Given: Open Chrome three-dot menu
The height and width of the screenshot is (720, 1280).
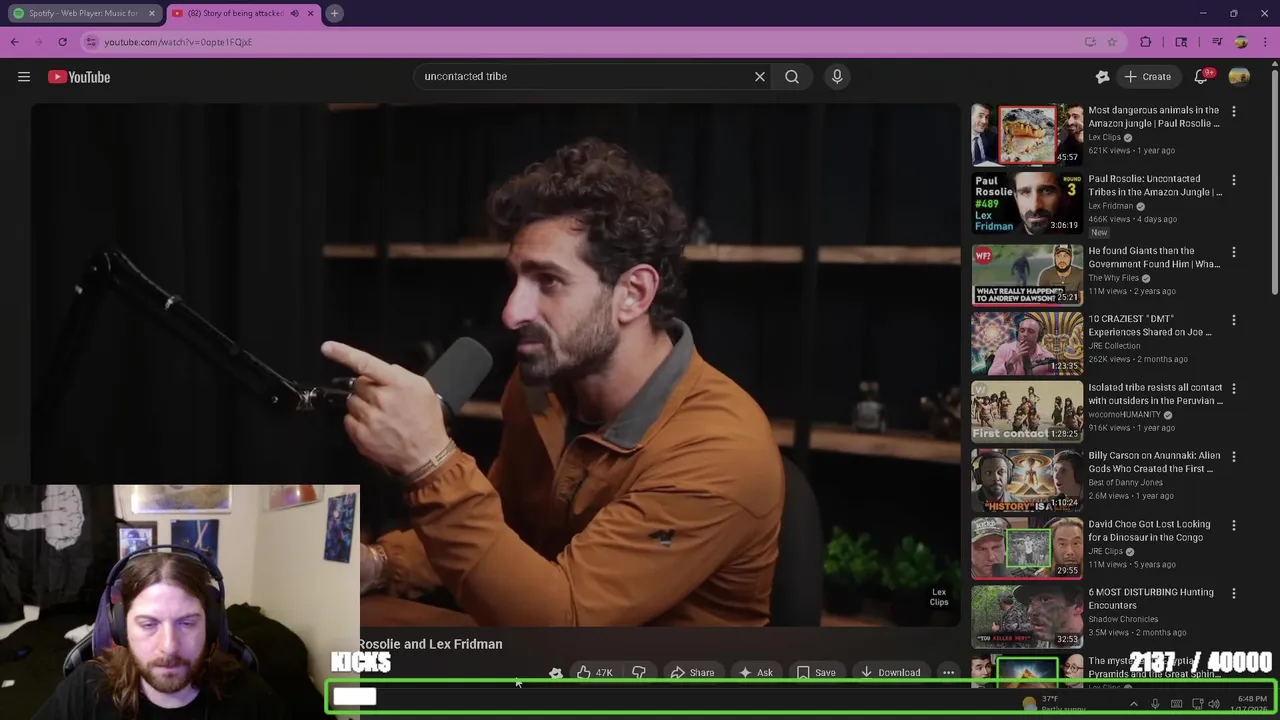Looking at the screenshot, I should [1266, 42].
